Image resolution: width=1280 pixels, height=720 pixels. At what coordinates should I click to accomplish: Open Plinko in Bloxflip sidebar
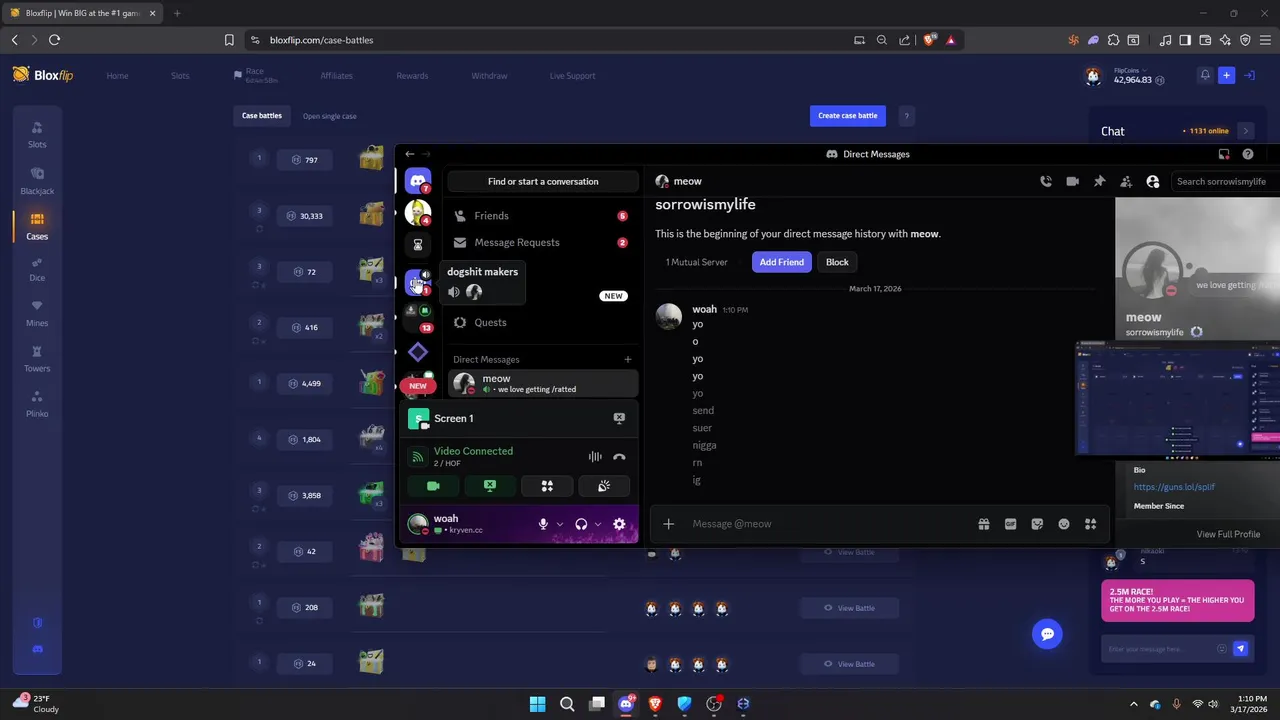coord(37,404)
